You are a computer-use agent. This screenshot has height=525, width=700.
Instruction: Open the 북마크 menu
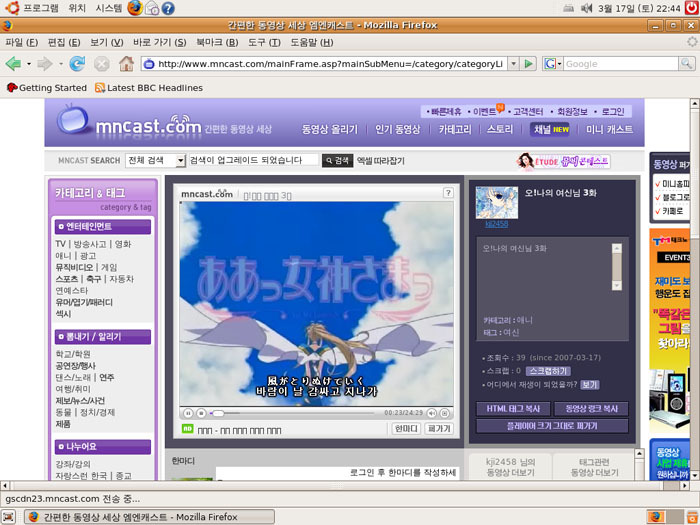point(217,42)
